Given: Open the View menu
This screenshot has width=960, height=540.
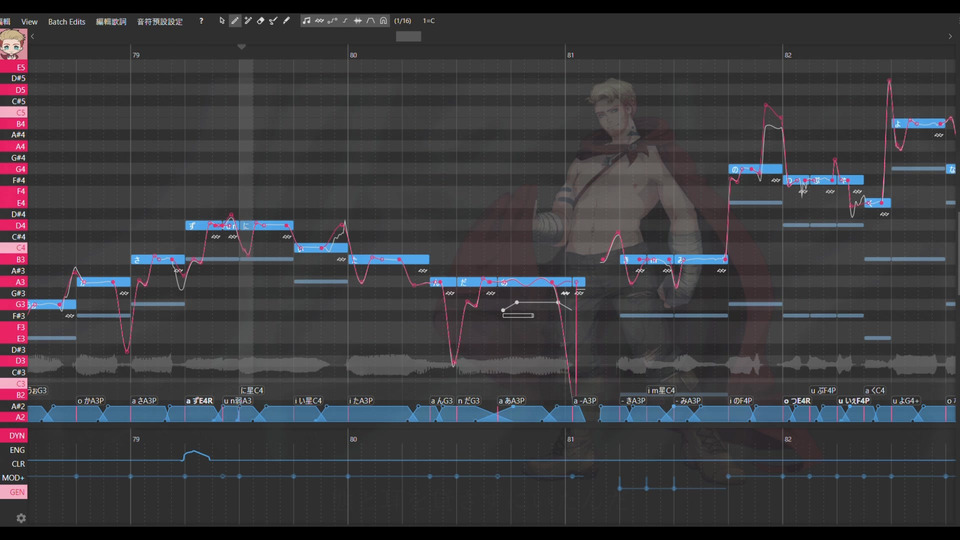Looking at the screenshot, I should point(29,21).
